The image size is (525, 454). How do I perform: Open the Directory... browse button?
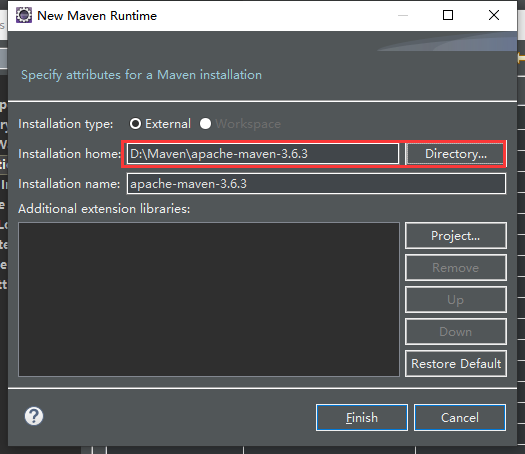click(x=455, y=154)
